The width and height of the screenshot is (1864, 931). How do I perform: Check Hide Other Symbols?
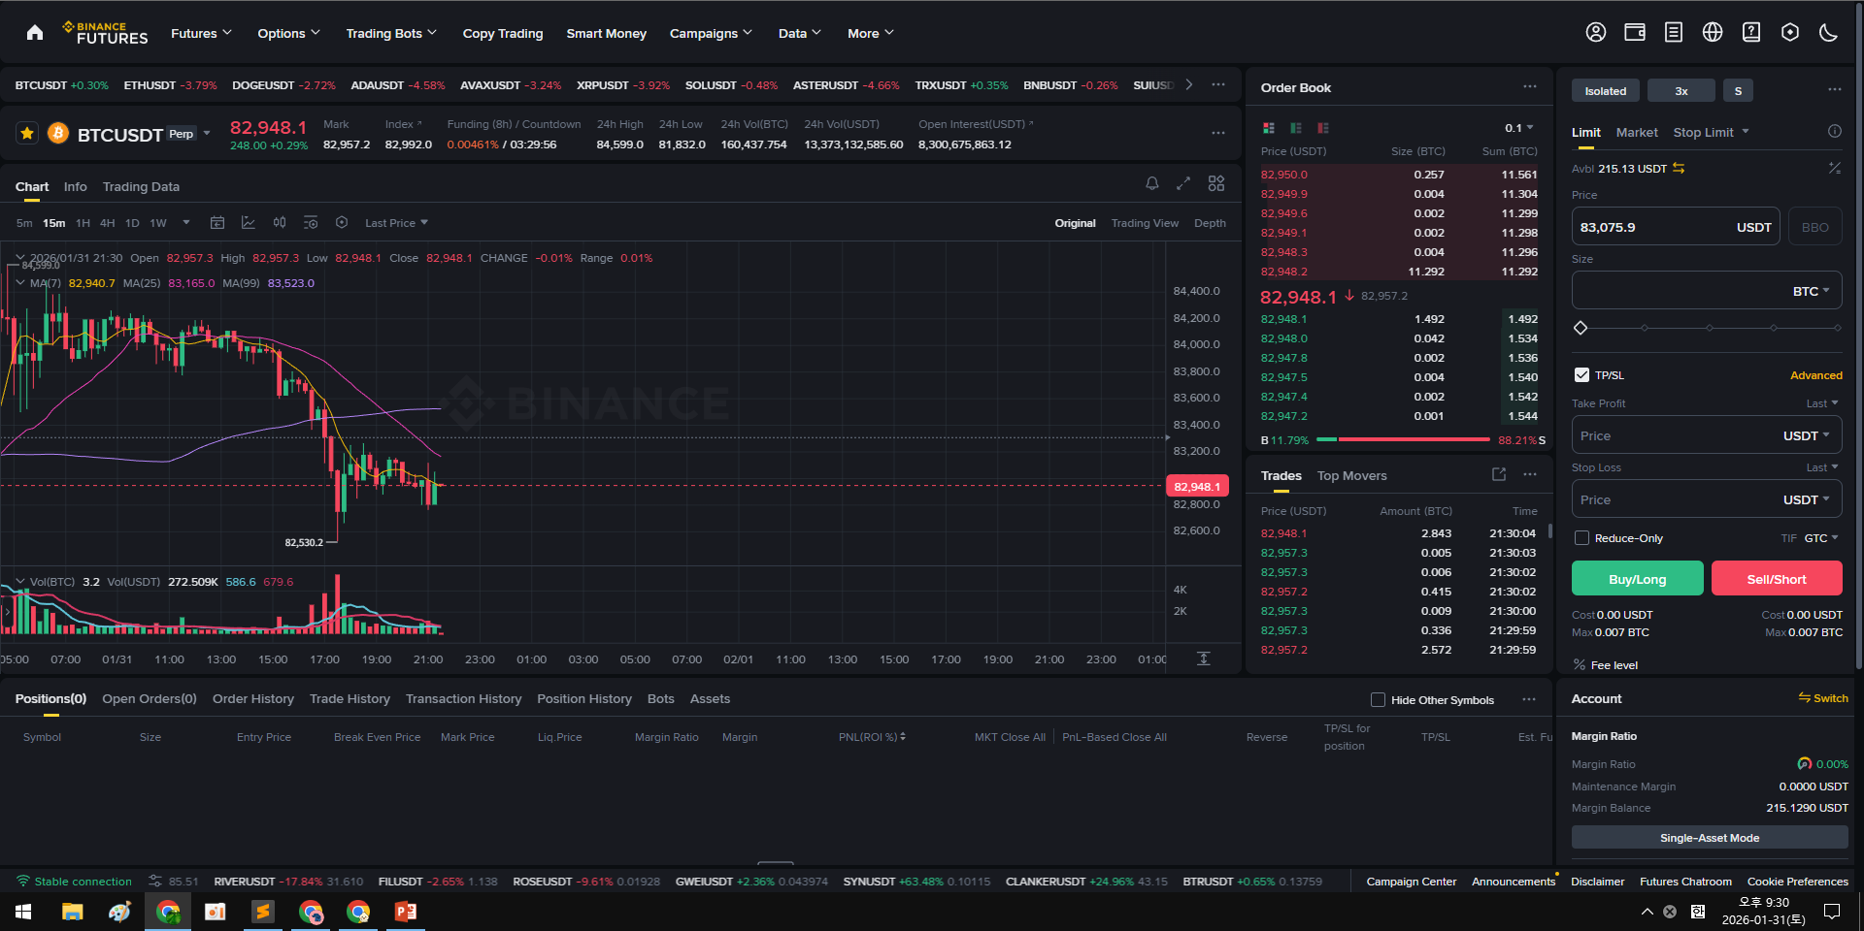coord(1378,700)
